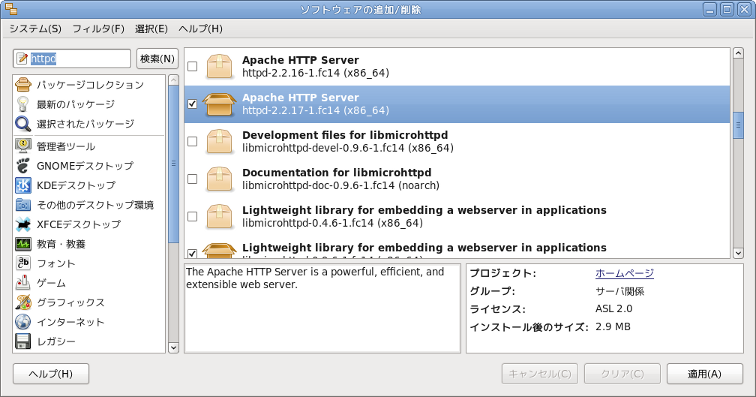Click the XFCEデスクトップ mouse icon
The image size is (756, 397).
point(23,224)
